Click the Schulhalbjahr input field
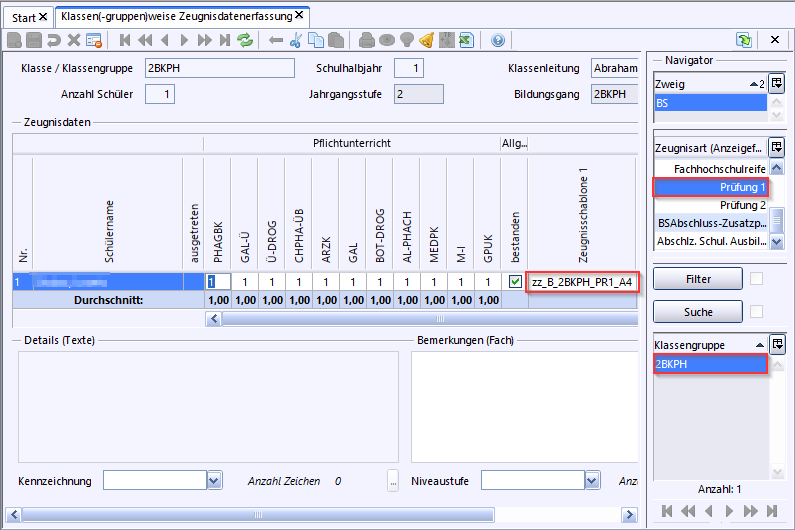Viewport: 795px width, 530px height. [409, 68]
